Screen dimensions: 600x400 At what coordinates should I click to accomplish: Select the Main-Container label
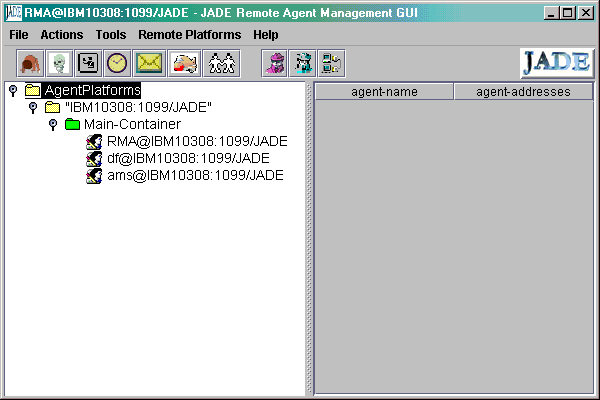point(132,124)
